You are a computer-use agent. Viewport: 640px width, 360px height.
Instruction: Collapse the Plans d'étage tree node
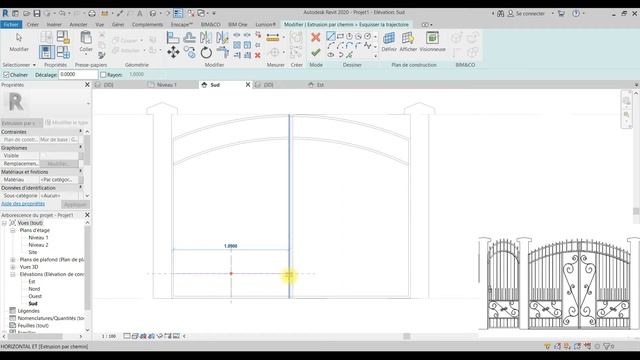pyautogui.click(x=13, y=230)
